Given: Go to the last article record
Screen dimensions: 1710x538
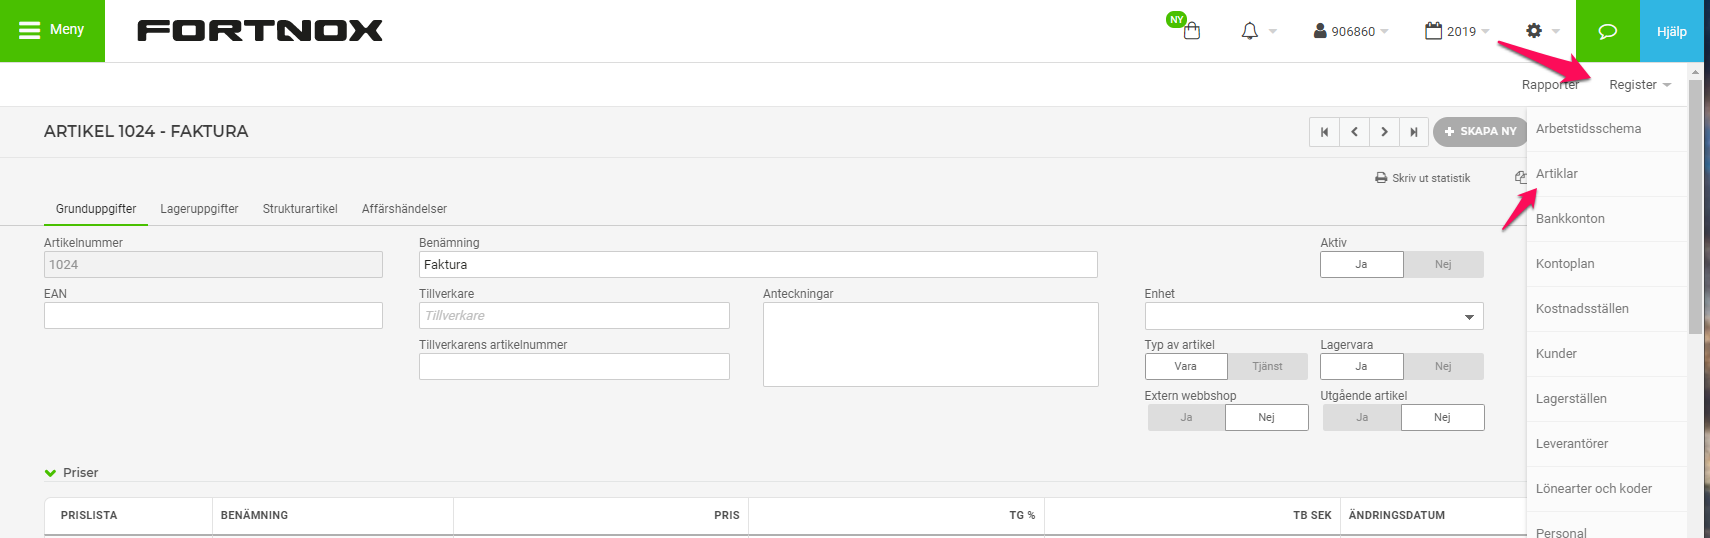Looking at the screenshot, I should pos(1414,132).
